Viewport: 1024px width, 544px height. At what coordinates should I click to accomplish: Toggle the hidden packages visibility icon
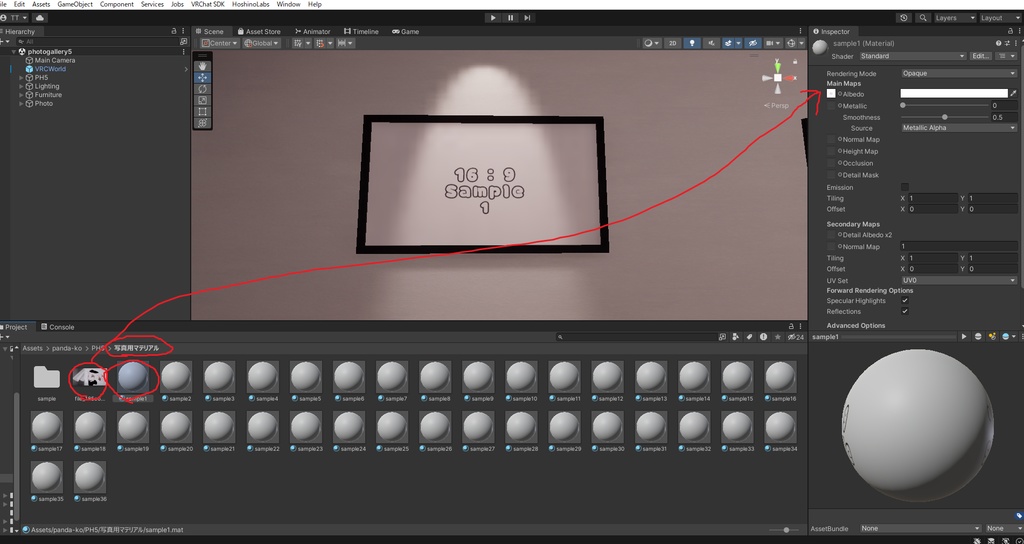click(x=795, y=337)
